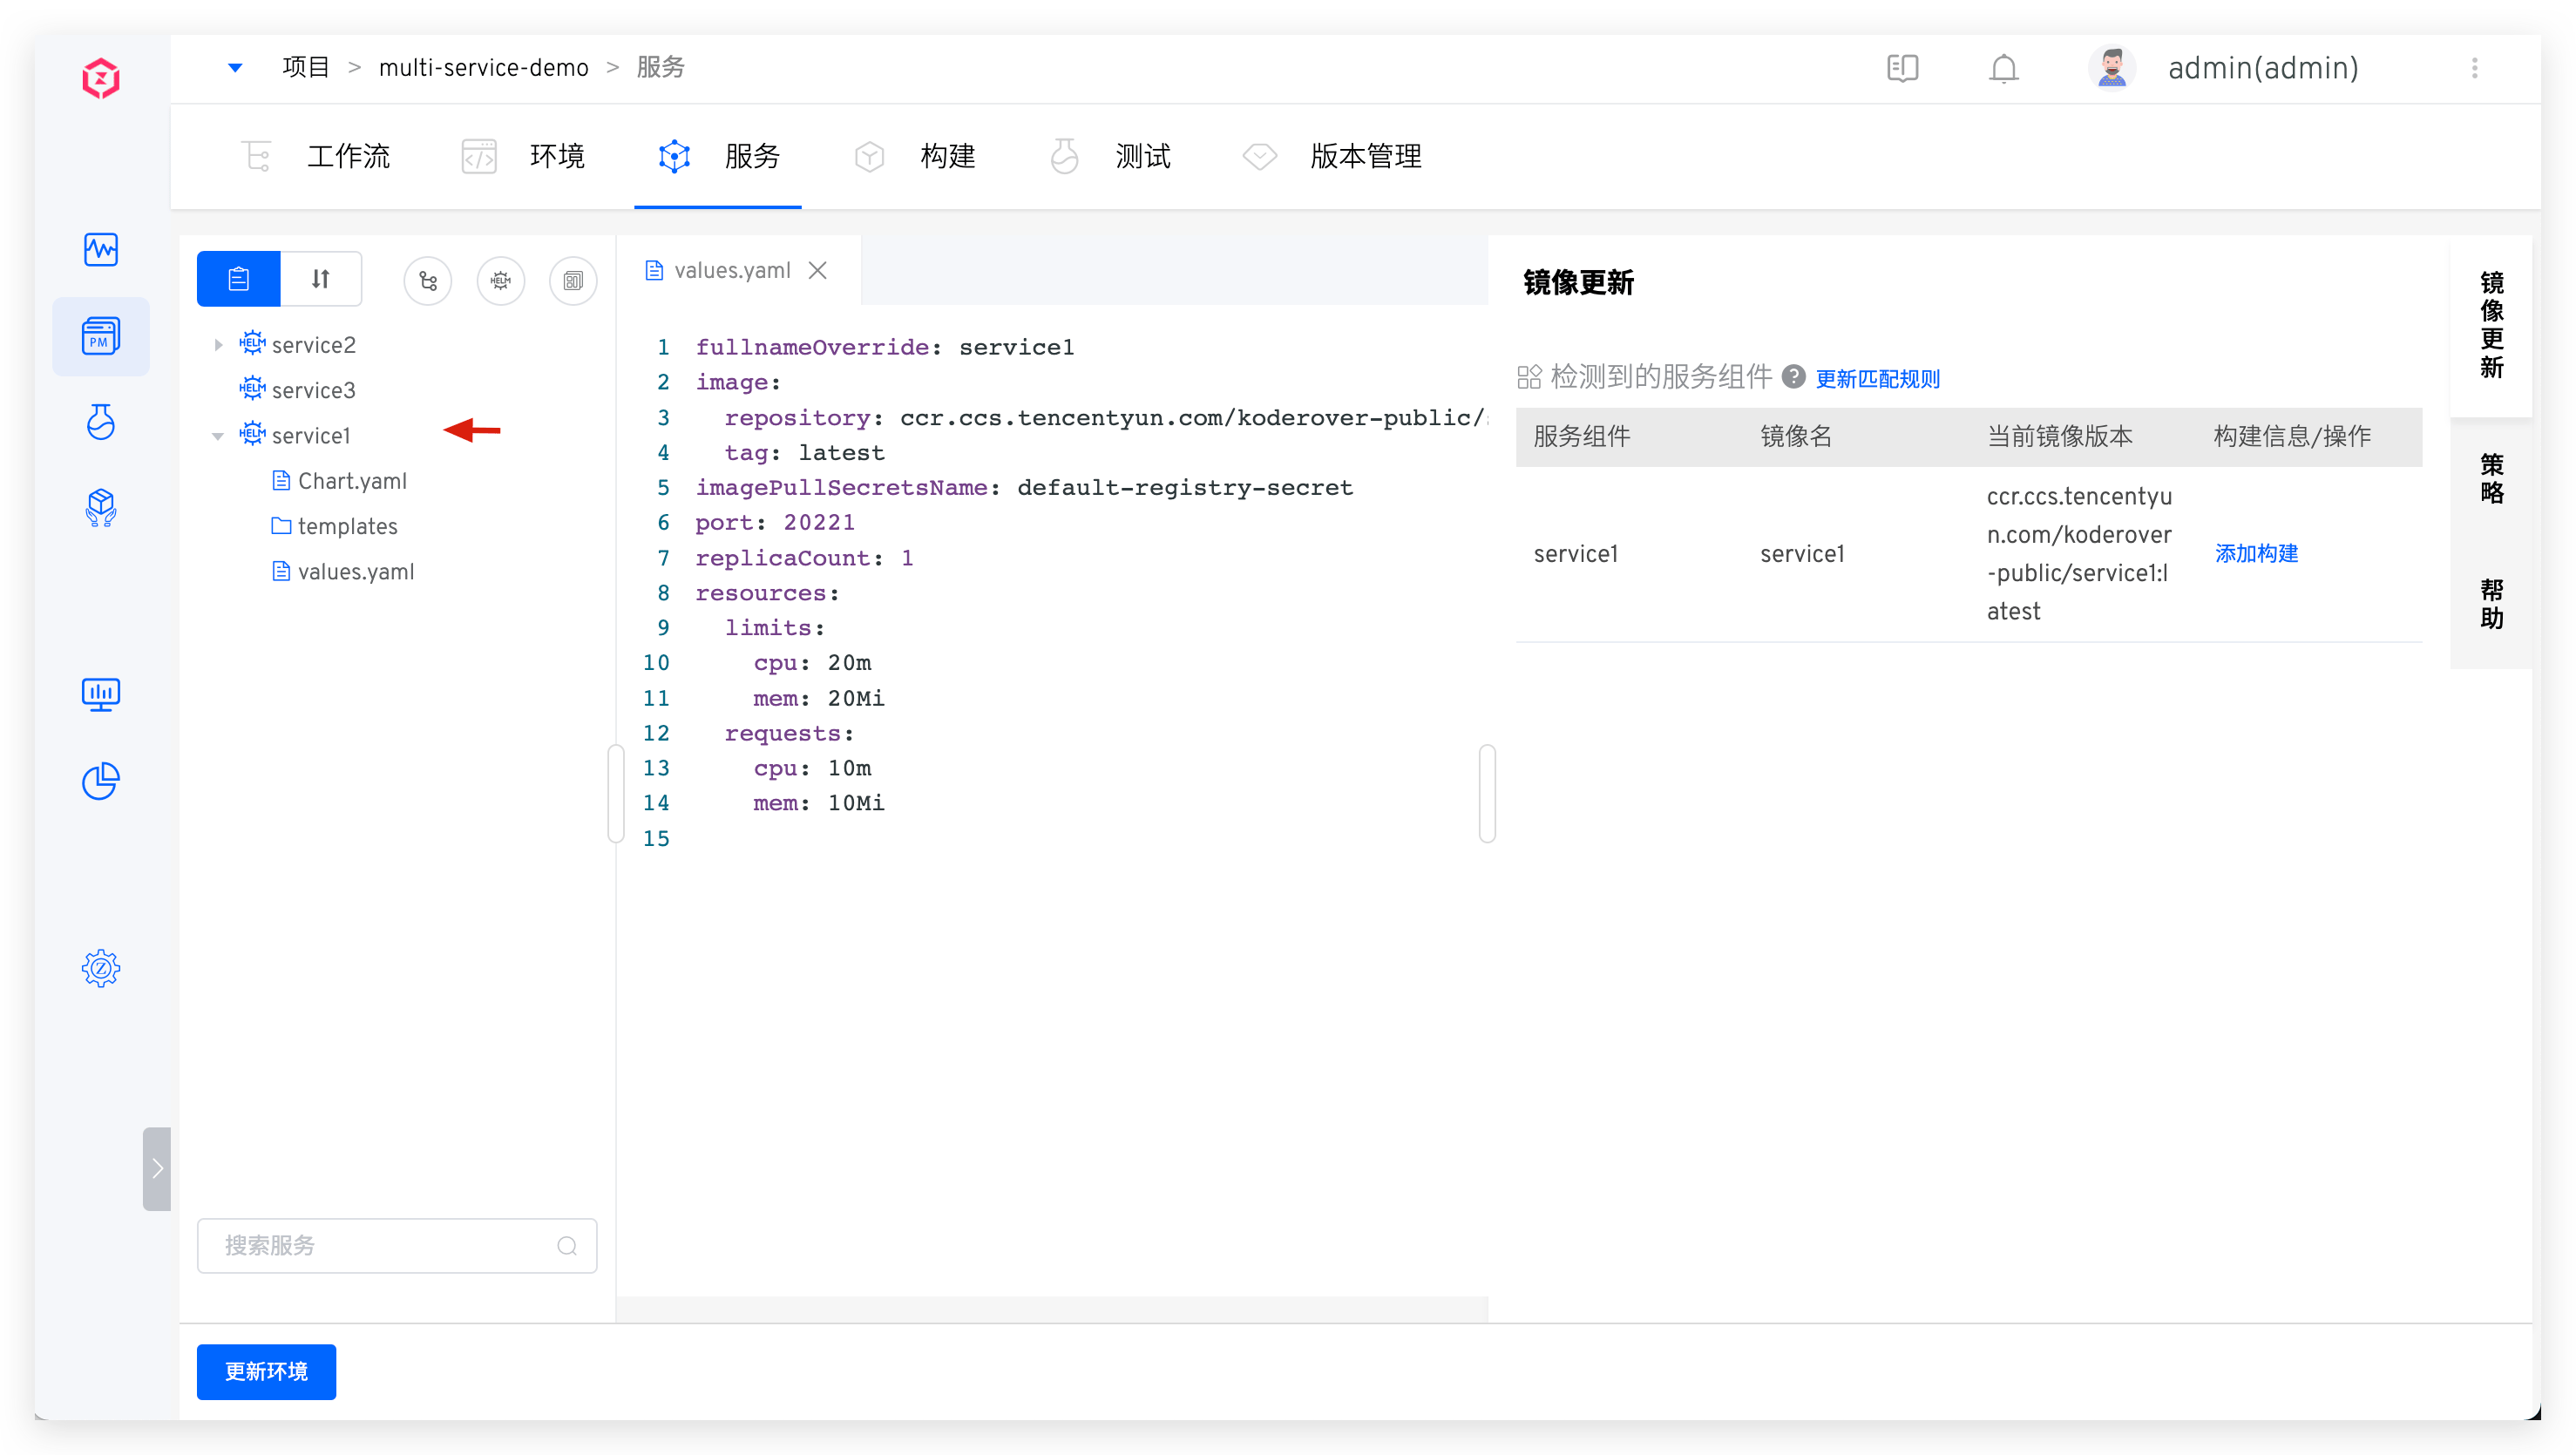Switch service tree to list view toggle

238,278
